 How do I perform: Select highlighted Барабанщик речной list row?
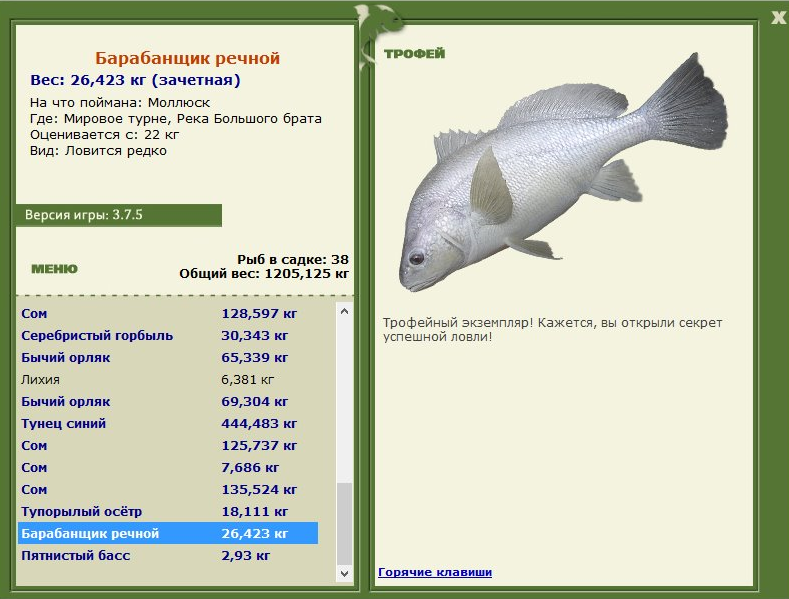[168, 534]
